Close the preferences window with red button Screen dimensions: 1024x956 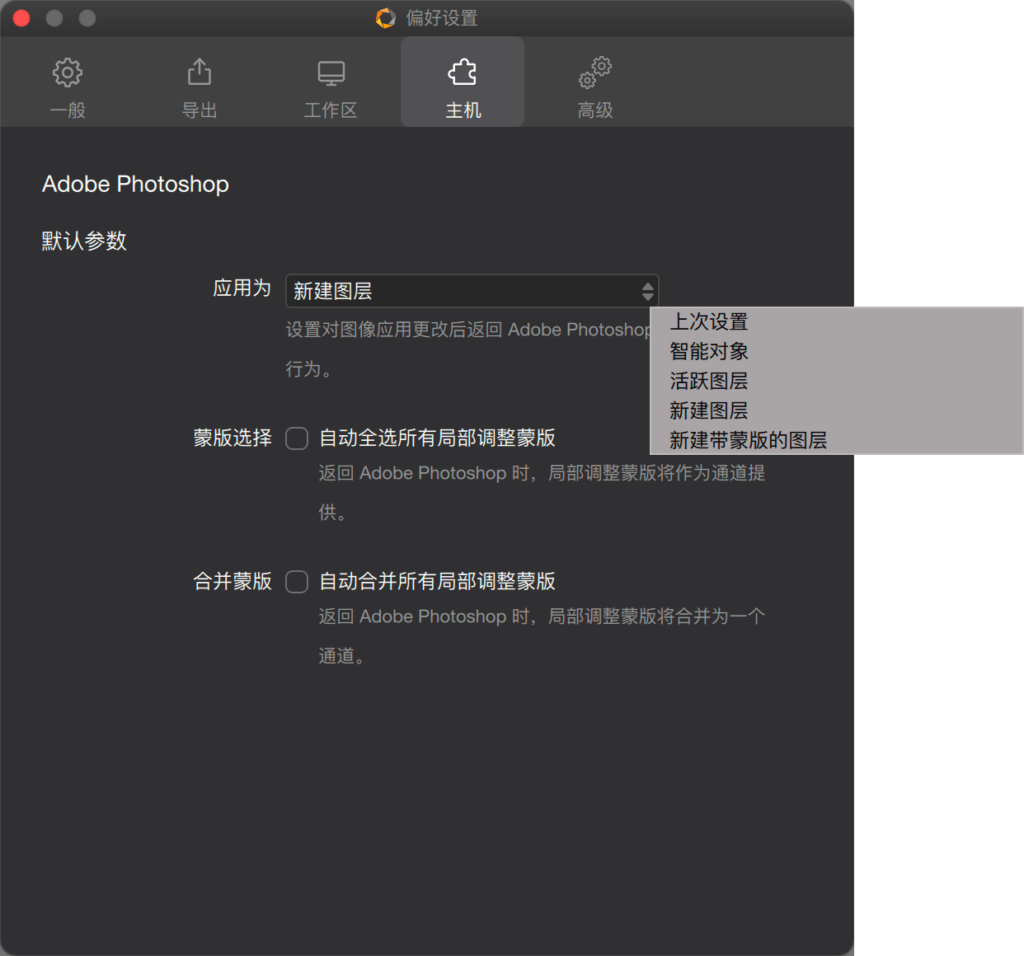click(22, 18)
